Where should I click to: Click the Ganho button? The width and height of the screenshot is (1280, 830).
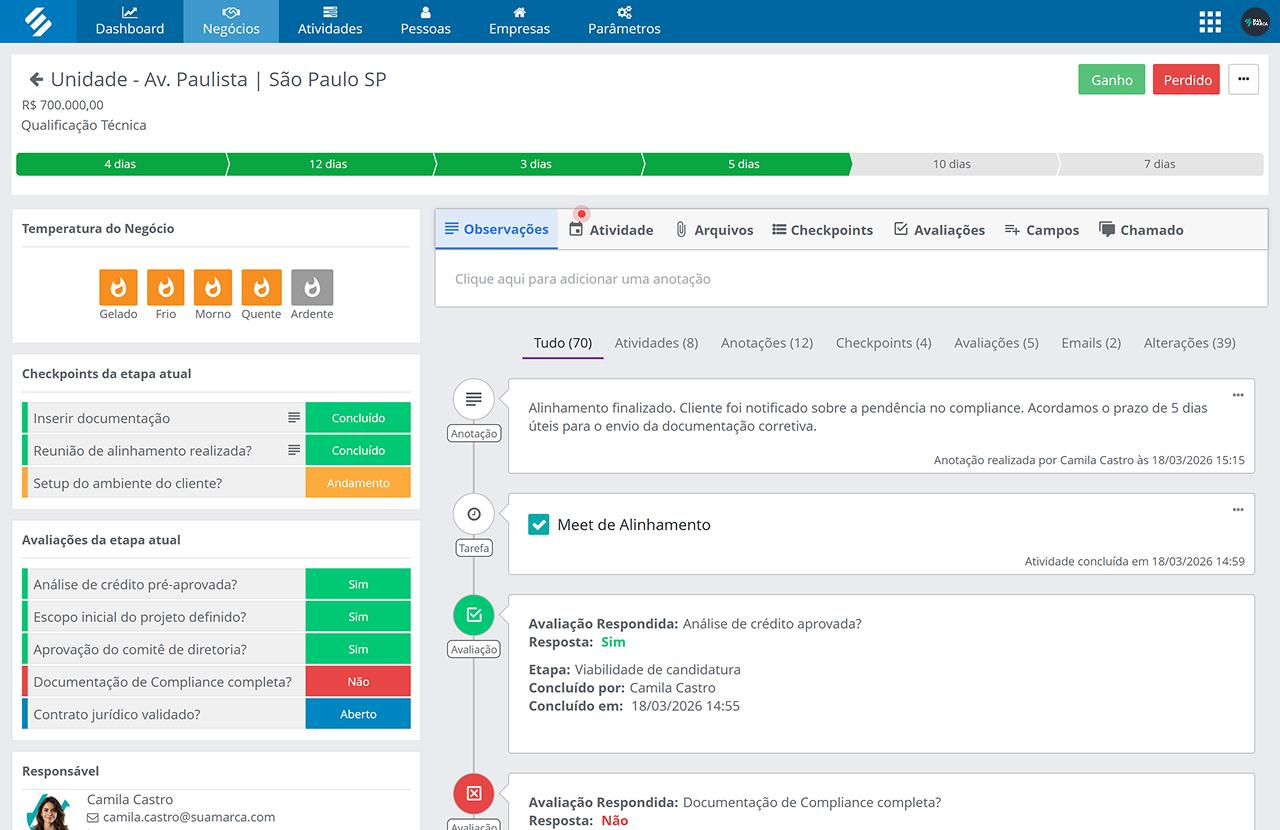[x=1111, y=78]
